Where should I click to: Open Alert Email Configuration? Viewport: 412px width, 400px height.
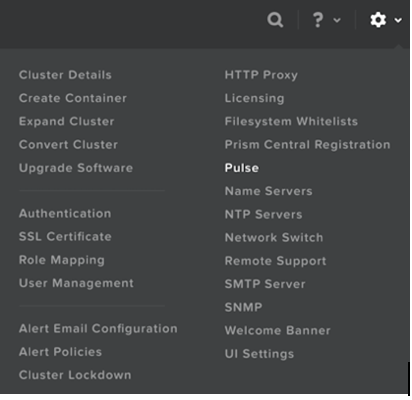coord(98,329)
